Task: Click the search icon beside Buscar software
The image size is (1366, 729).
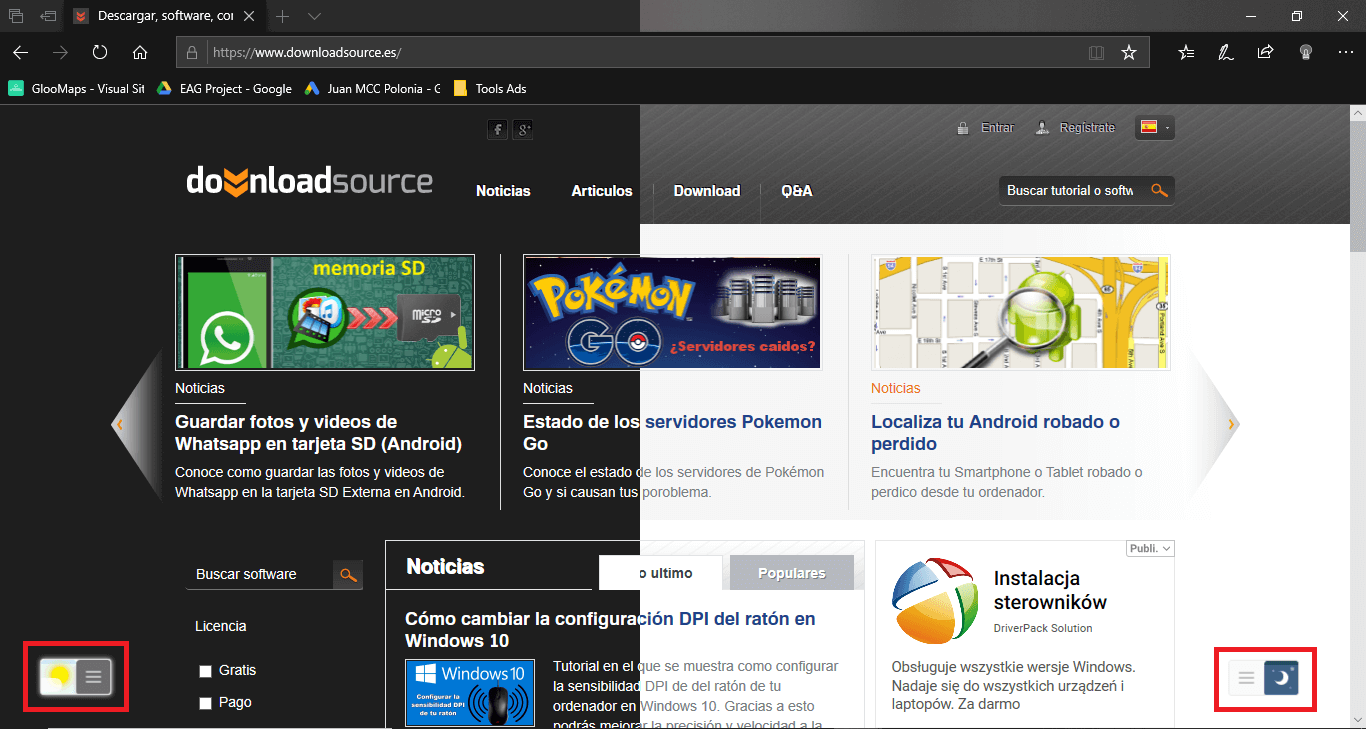Action: tap(348, 574)
